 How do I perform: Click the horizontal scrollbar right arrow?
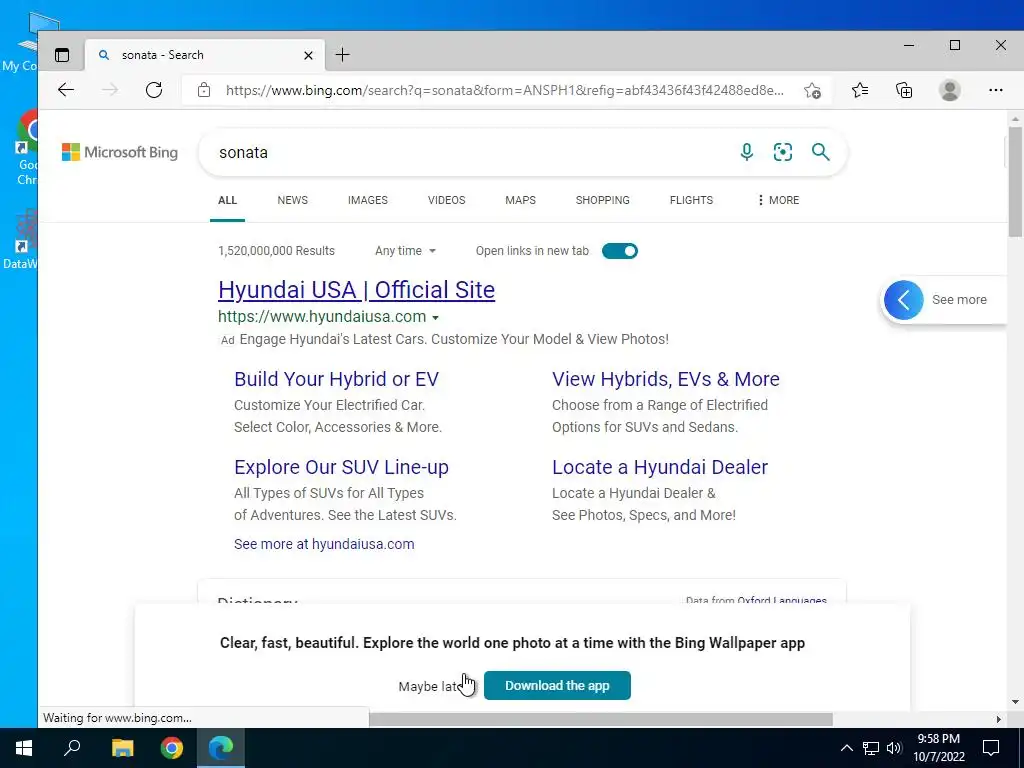pyautogui.click(x=998, y=719)
